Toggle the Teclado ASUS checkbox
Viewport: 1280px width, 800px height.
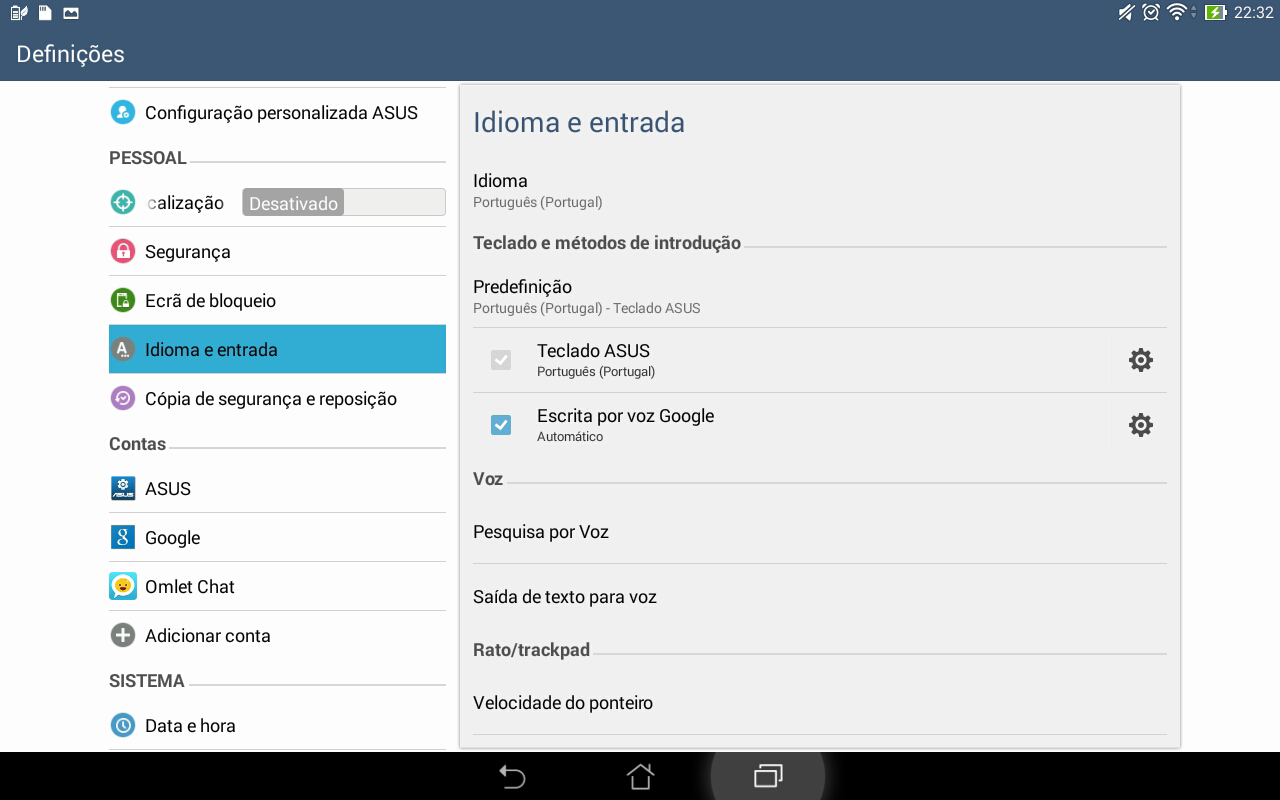coord(501,360)
